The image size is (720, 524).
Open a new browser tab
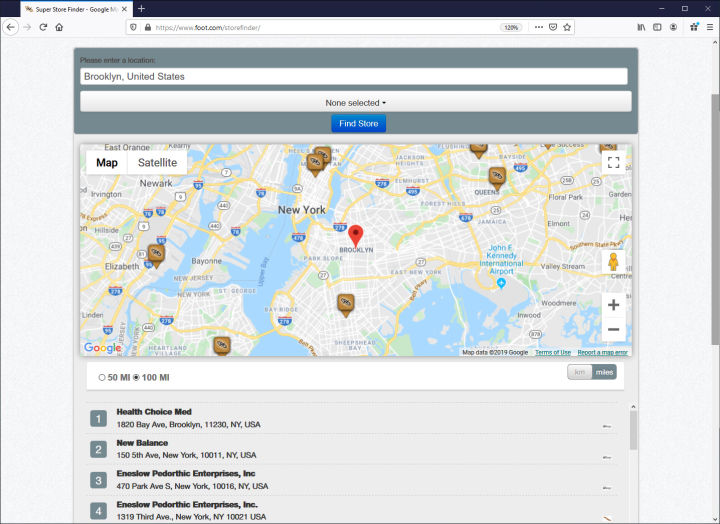point(141,9)
